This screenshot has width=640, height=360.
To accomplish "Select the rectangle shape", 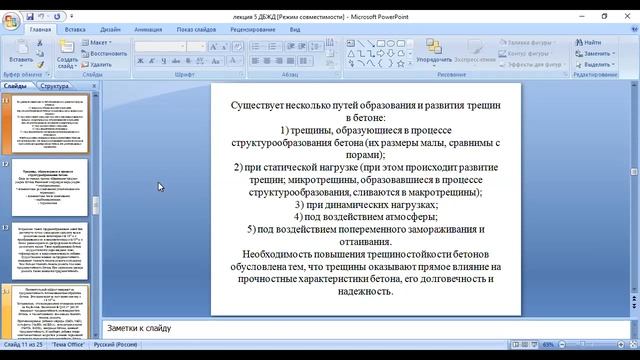I will click(381, 43).
